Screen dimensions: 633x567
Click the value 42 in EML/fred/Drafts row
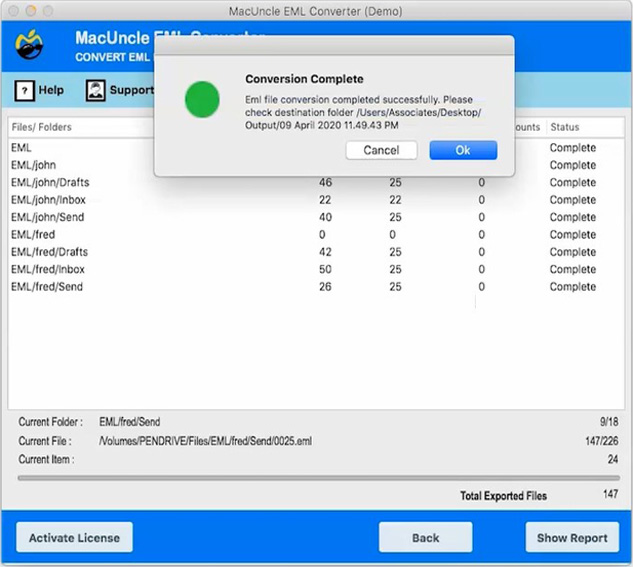325,252
